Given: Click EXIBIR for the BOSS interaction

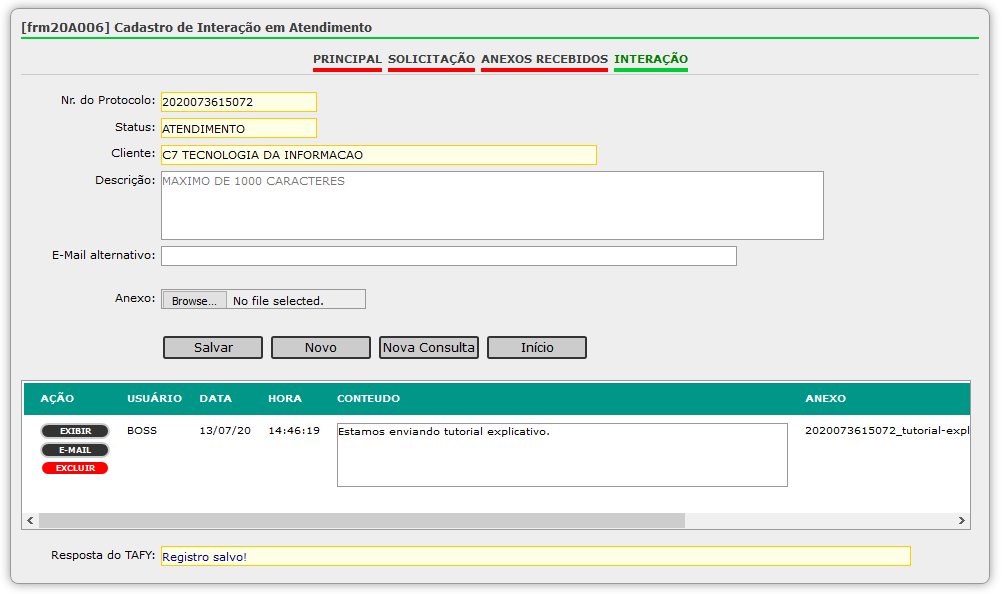Looking at the screenshot, I should (x=75, y=431).
